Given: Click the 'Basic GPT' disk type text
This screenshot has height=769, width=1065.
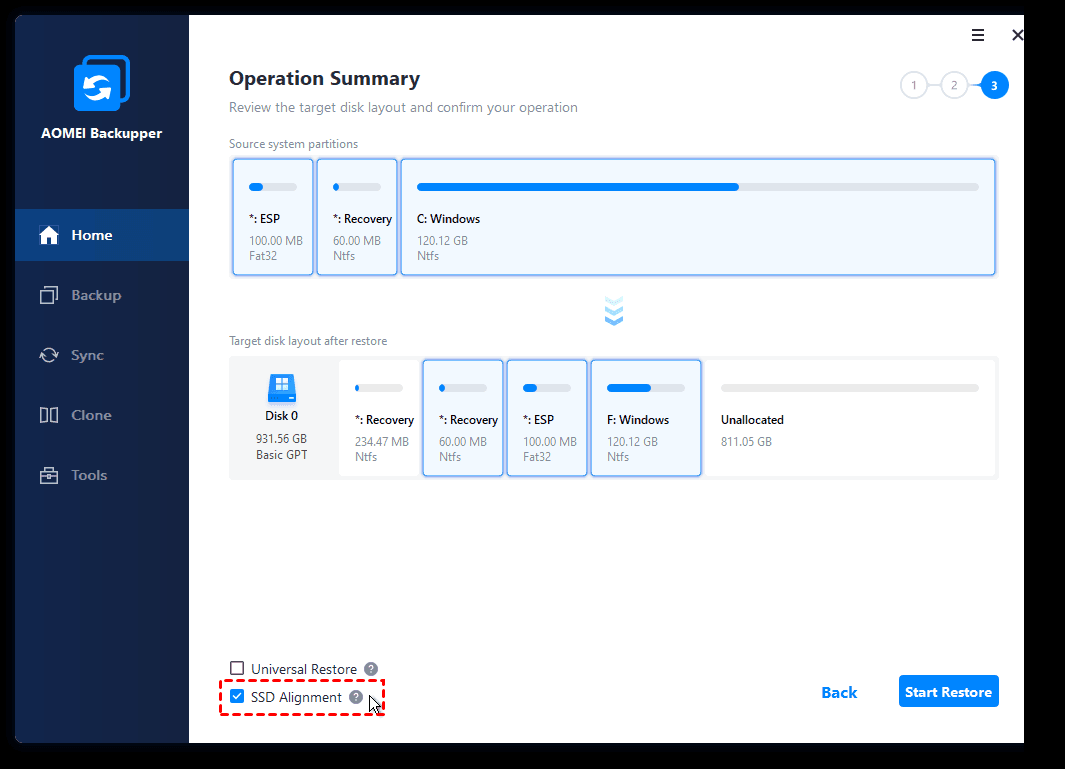Looking at the screenshot, I should 281,455.
